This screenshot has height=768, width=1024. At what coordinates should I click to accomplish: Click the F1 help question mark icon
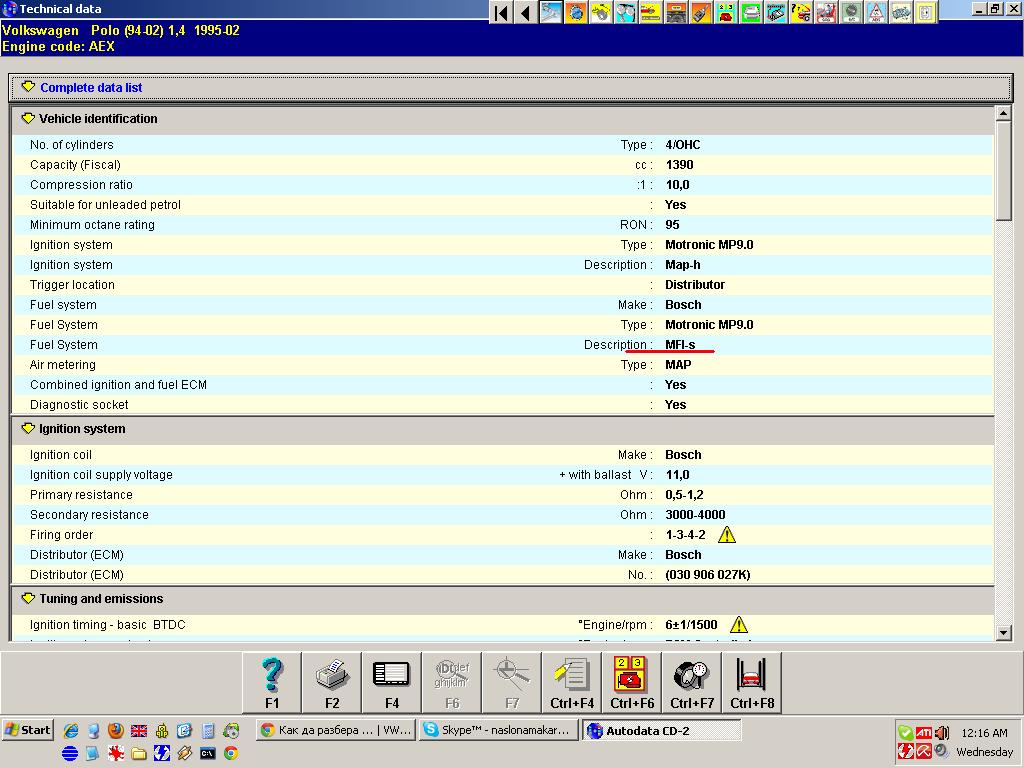(272, 682)
